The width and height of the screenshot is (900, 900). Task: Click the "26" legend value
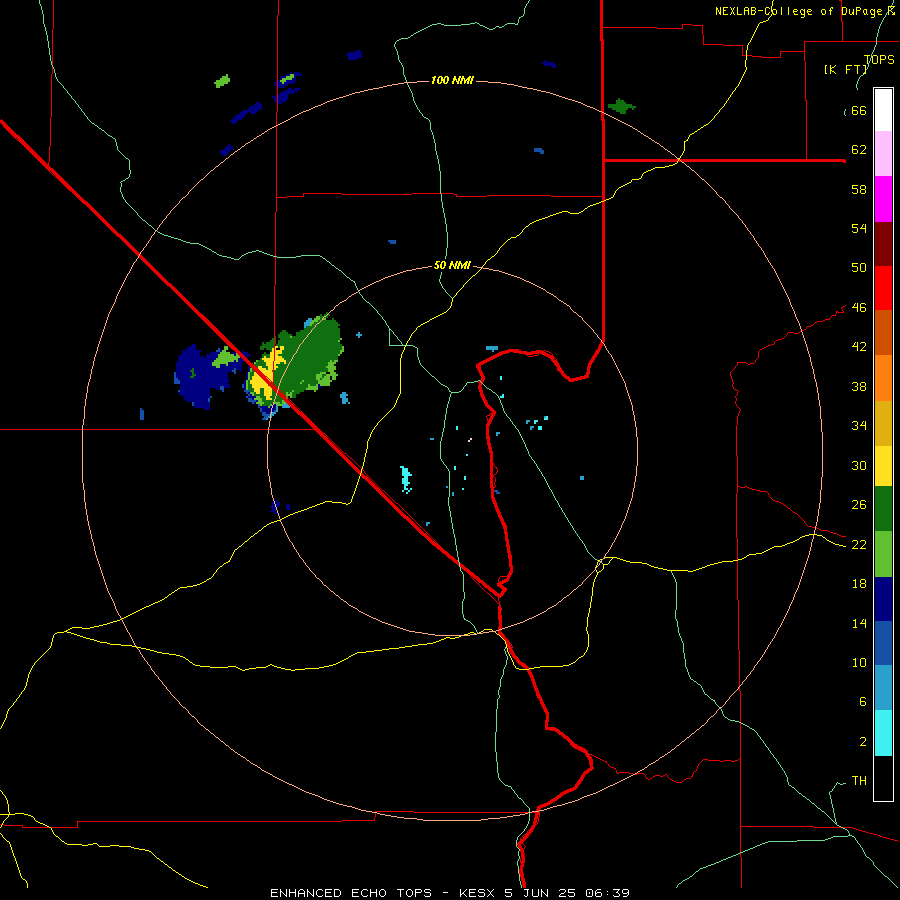coord(859,505)
